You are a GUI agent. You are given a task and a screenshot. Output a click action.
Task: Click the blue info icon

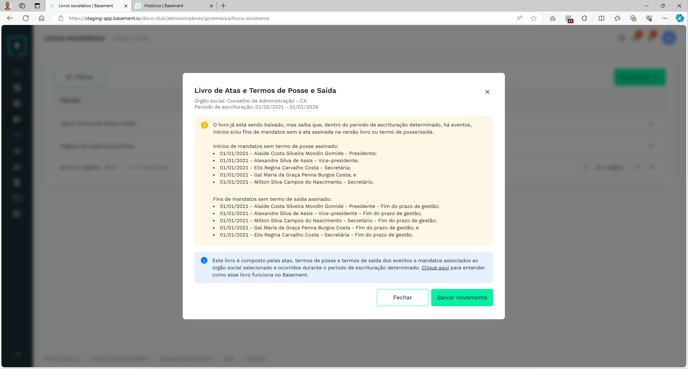[204, 261]
